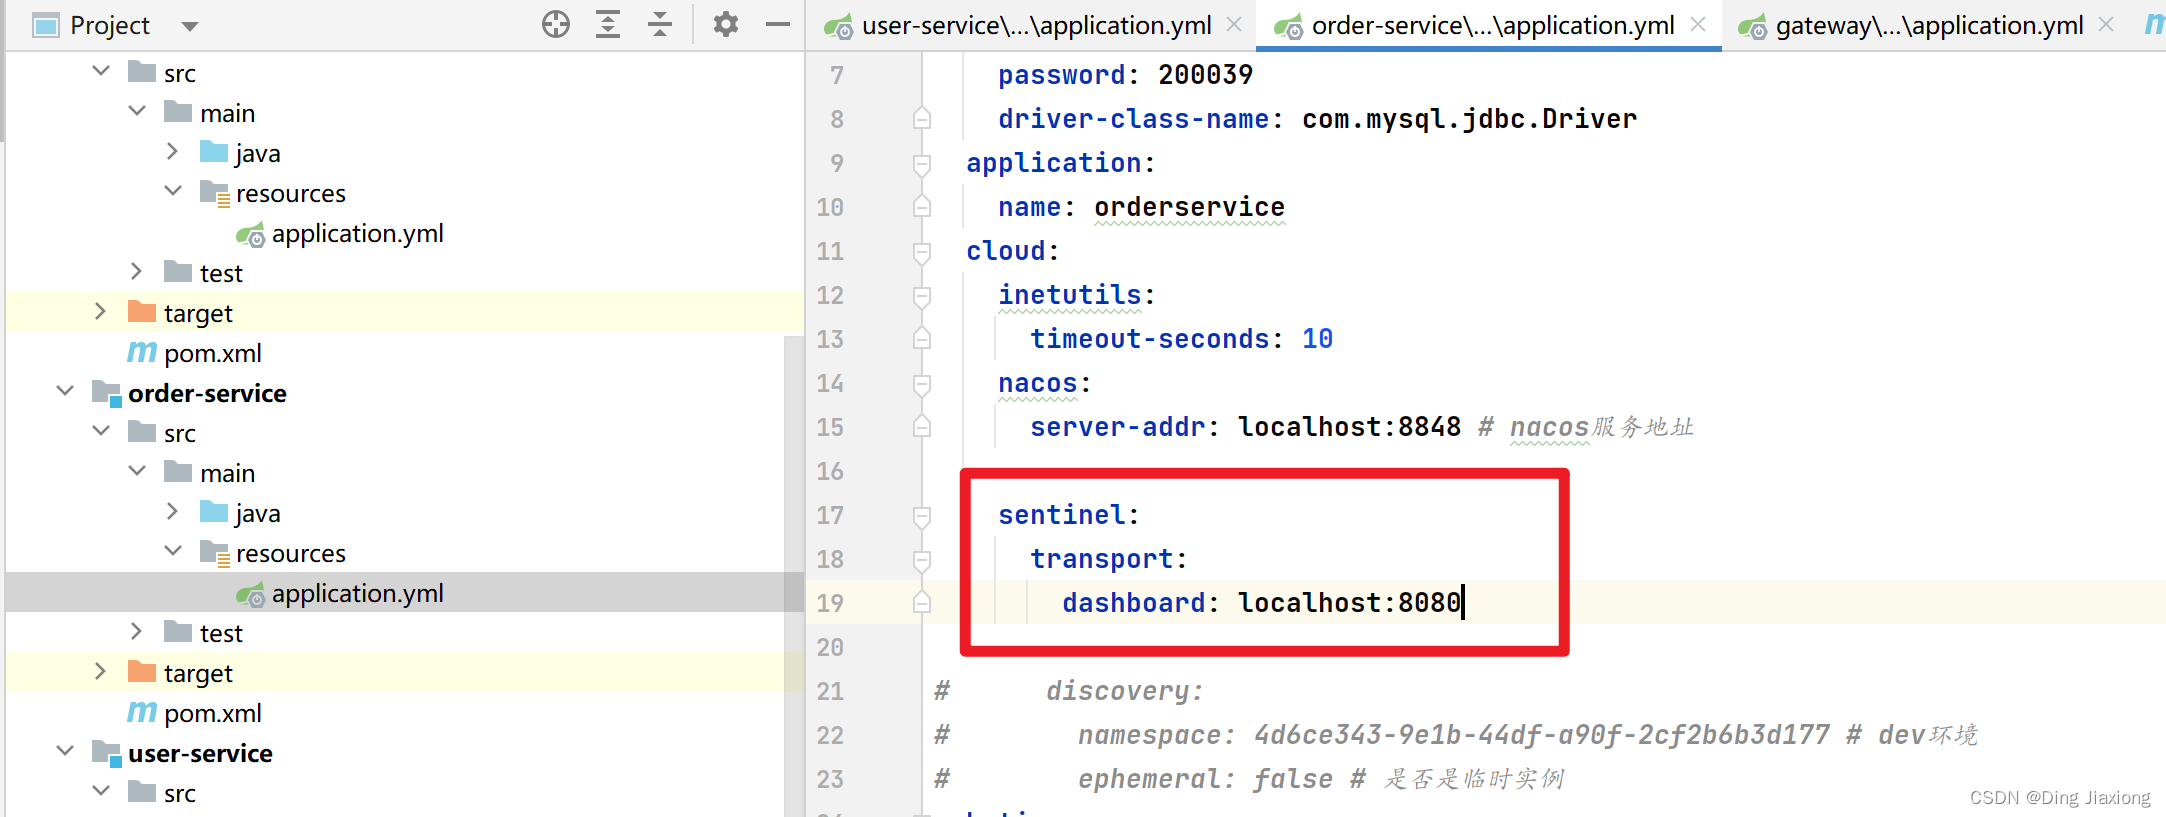Image resolution: width=2166 pixels, height=817 pixels.
Task: Click the Collapse All icon
Action: (660, 24)
